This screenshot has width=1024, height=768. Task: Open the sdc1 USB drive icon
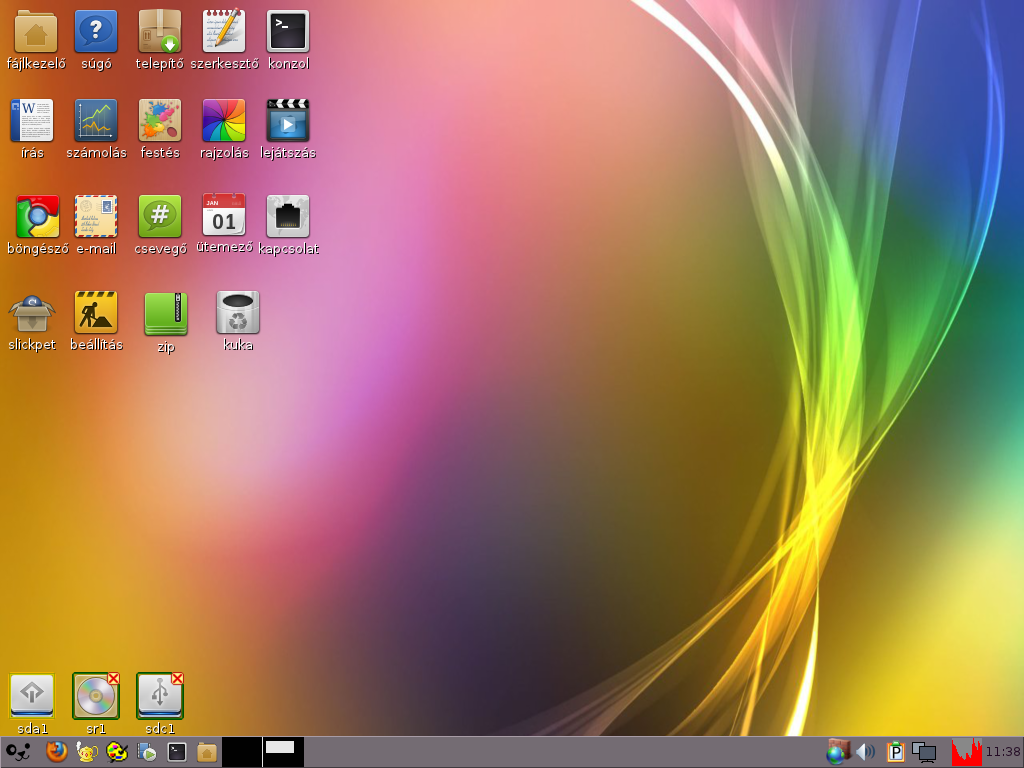[x=160, y=696]
